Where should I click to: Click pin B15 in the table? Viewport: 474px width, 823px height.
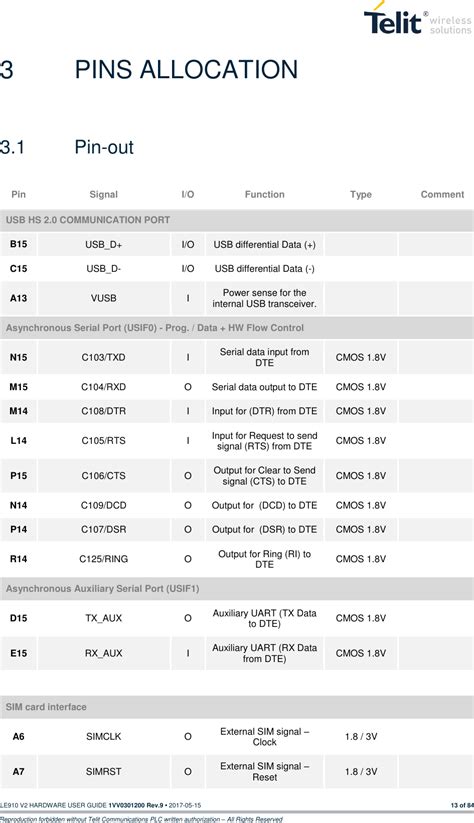(x=18, y=244)
